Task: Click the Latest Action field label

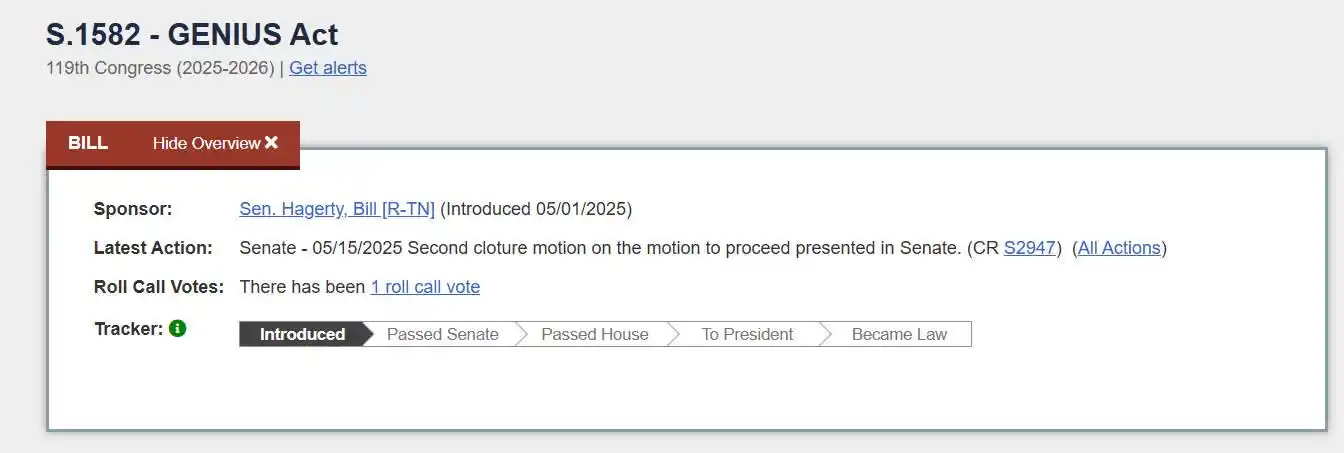Action: pos(153,248)
